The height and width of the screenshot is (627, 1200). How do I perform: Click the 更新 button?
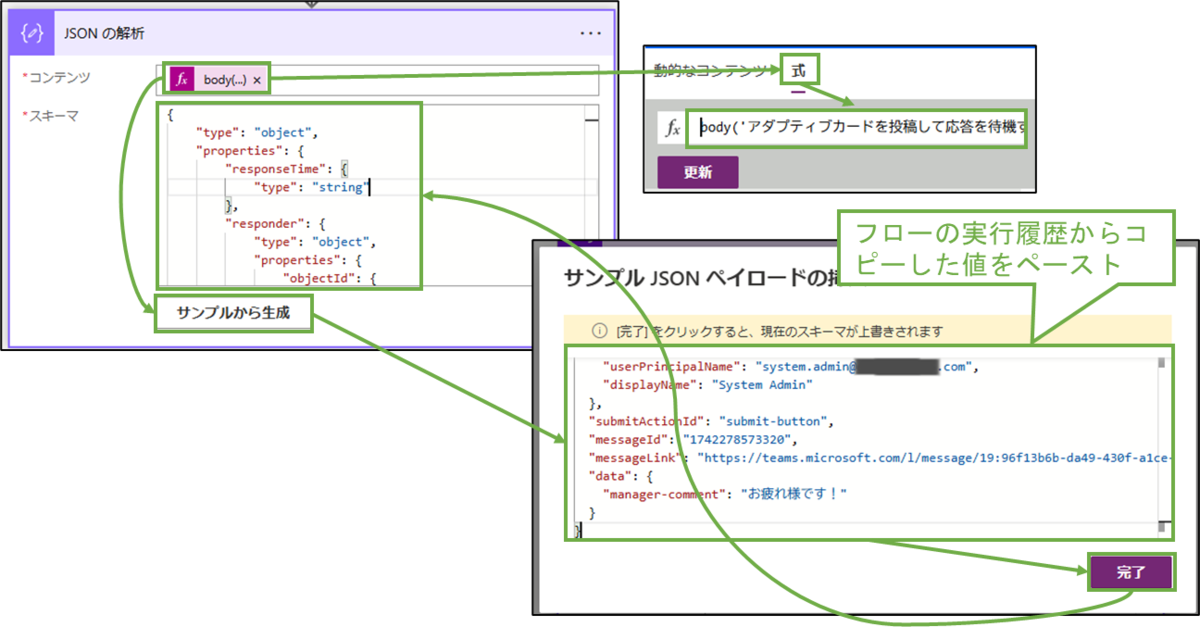point(698,171)
